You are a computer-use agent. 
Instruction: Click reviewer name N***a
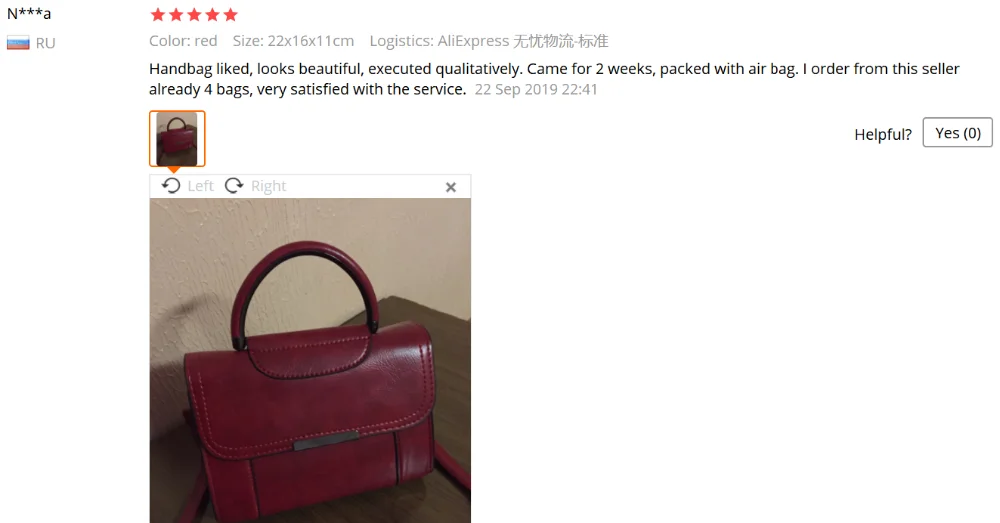(29, 13)
